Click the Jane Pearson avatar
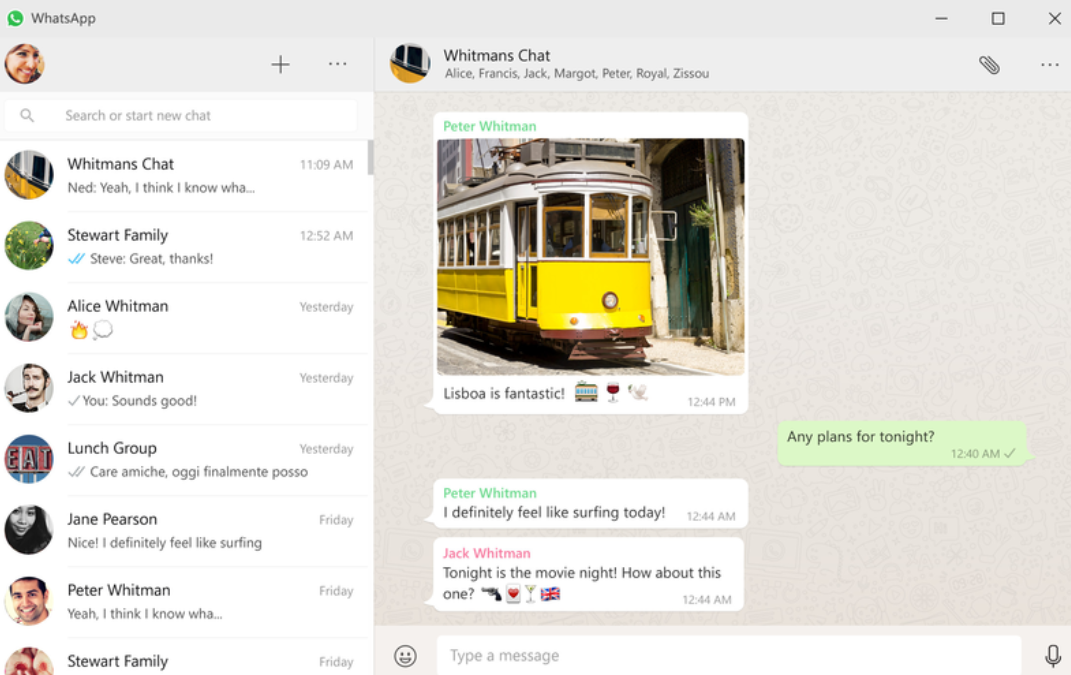The width and height of the screenshot is (1071, 675). pos(29,530)
